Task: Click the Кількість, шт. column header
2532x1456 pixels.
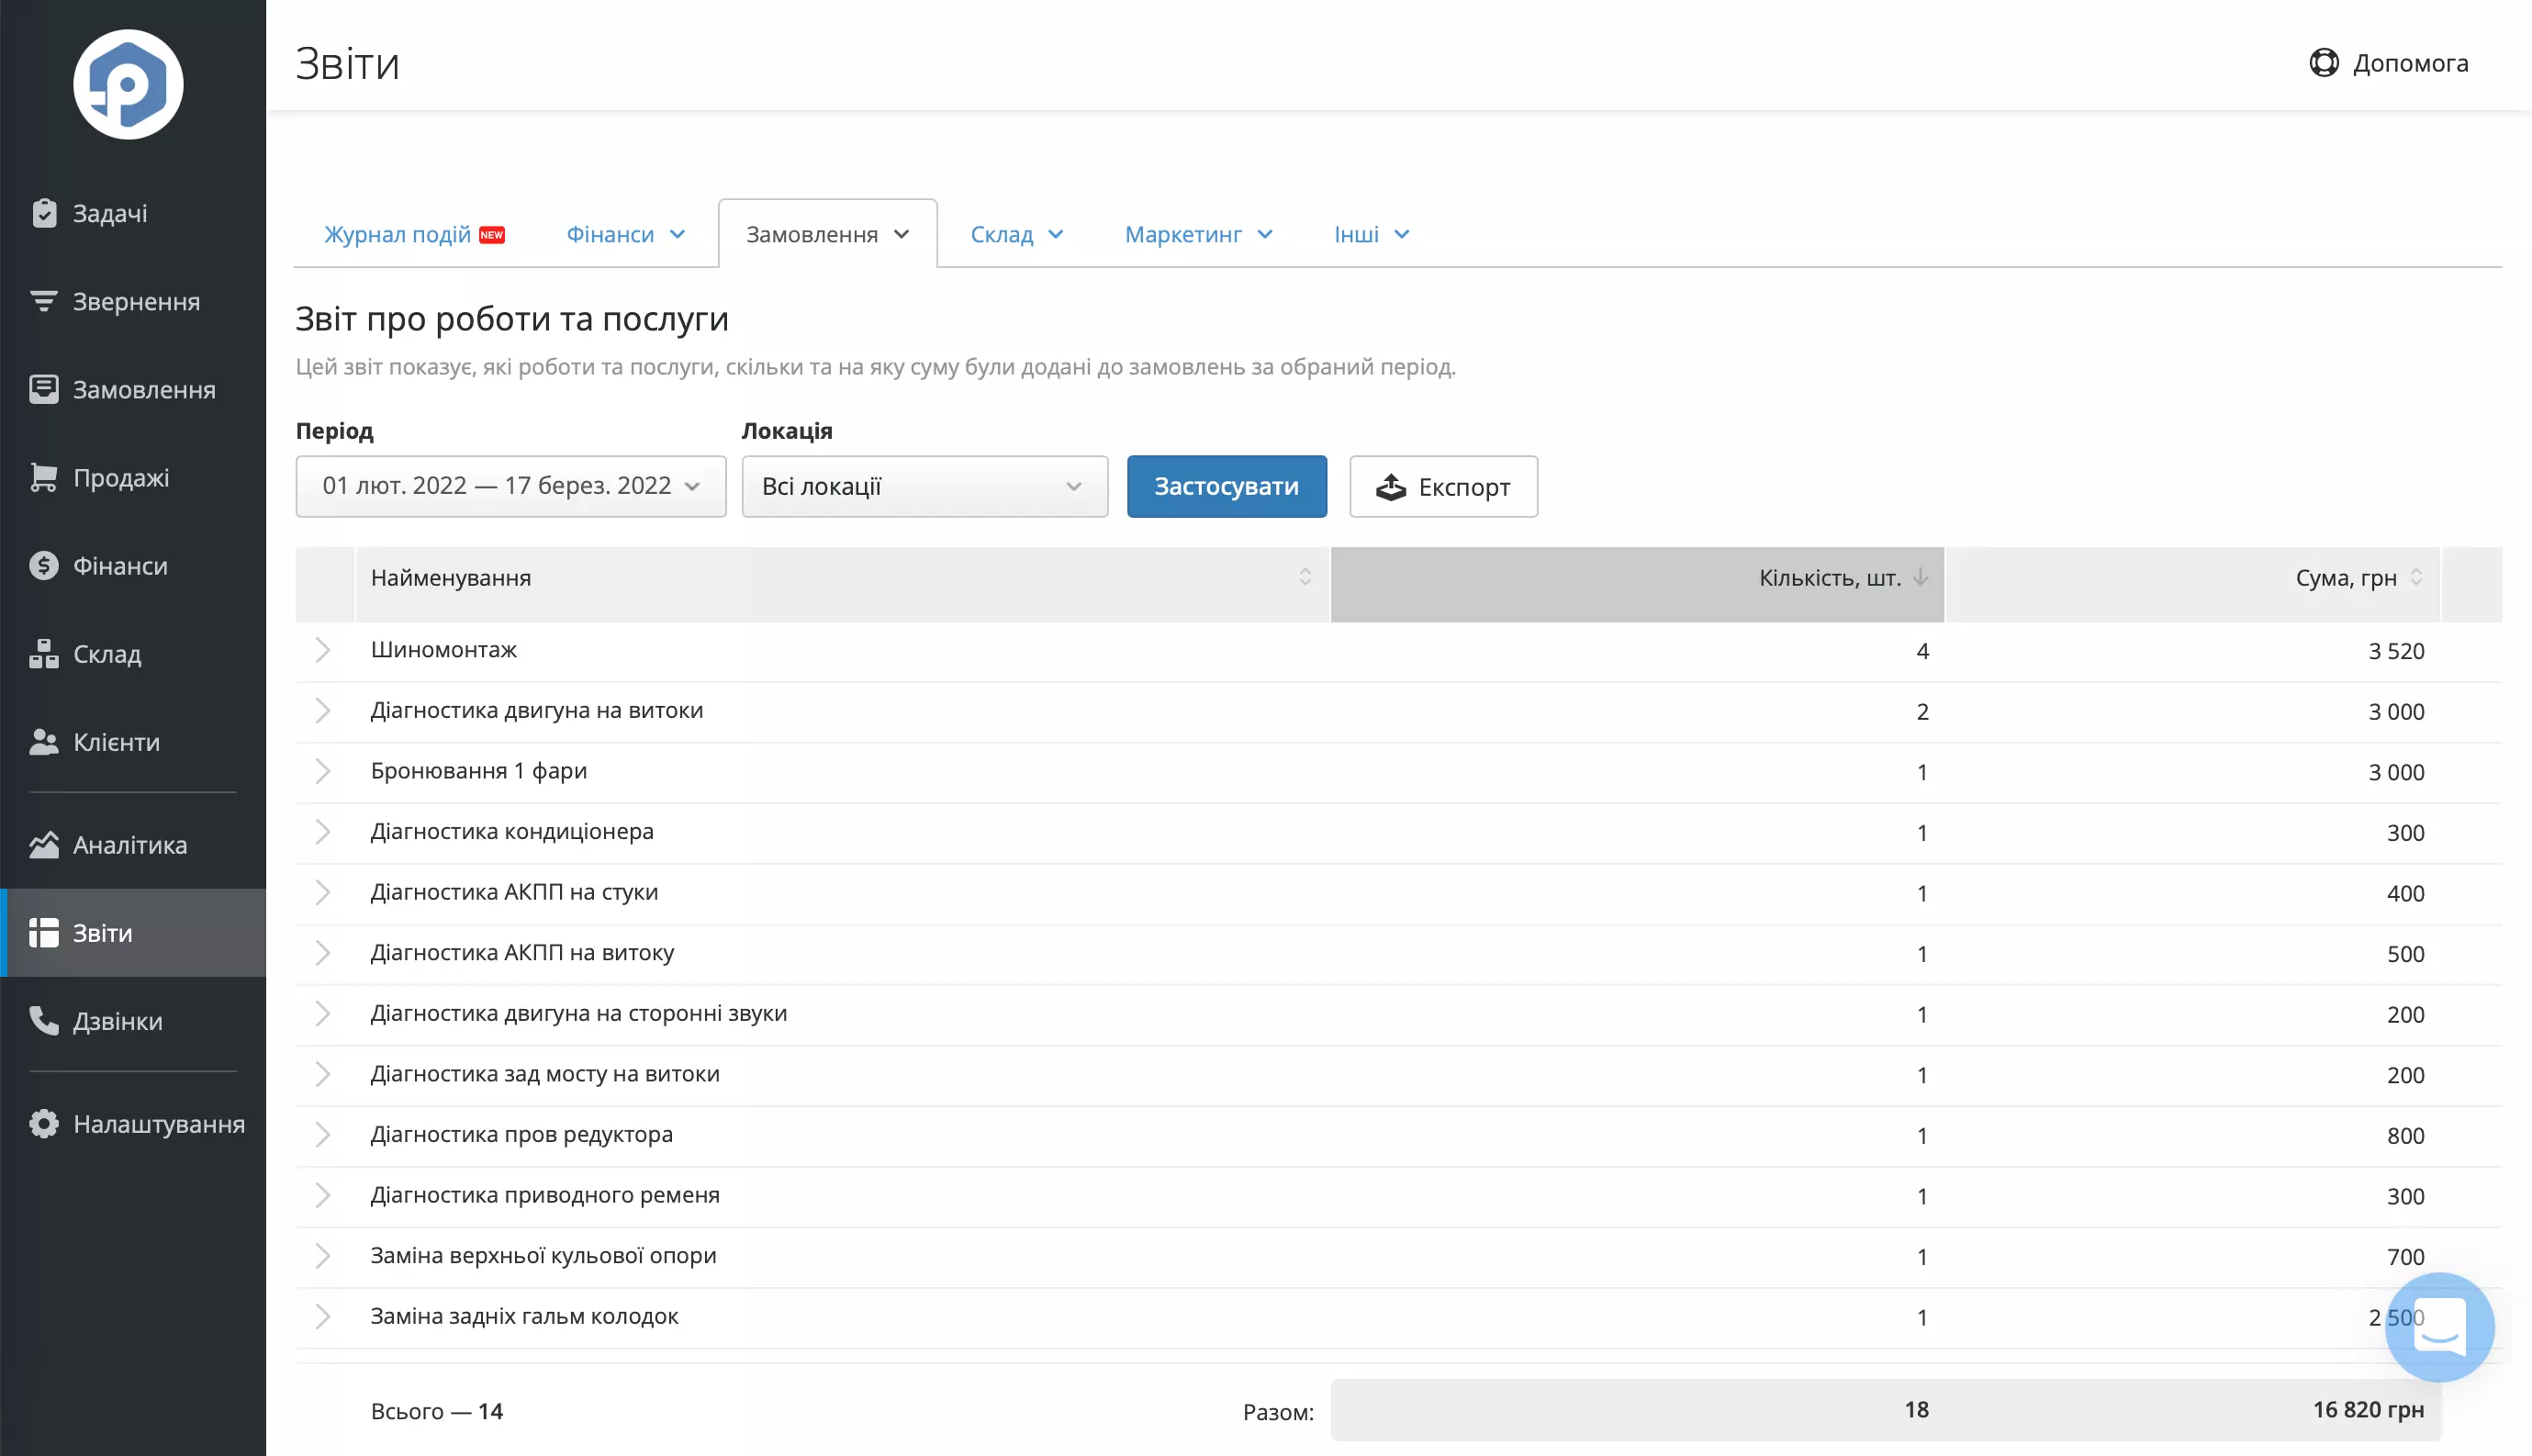Action: (1637, 584)
